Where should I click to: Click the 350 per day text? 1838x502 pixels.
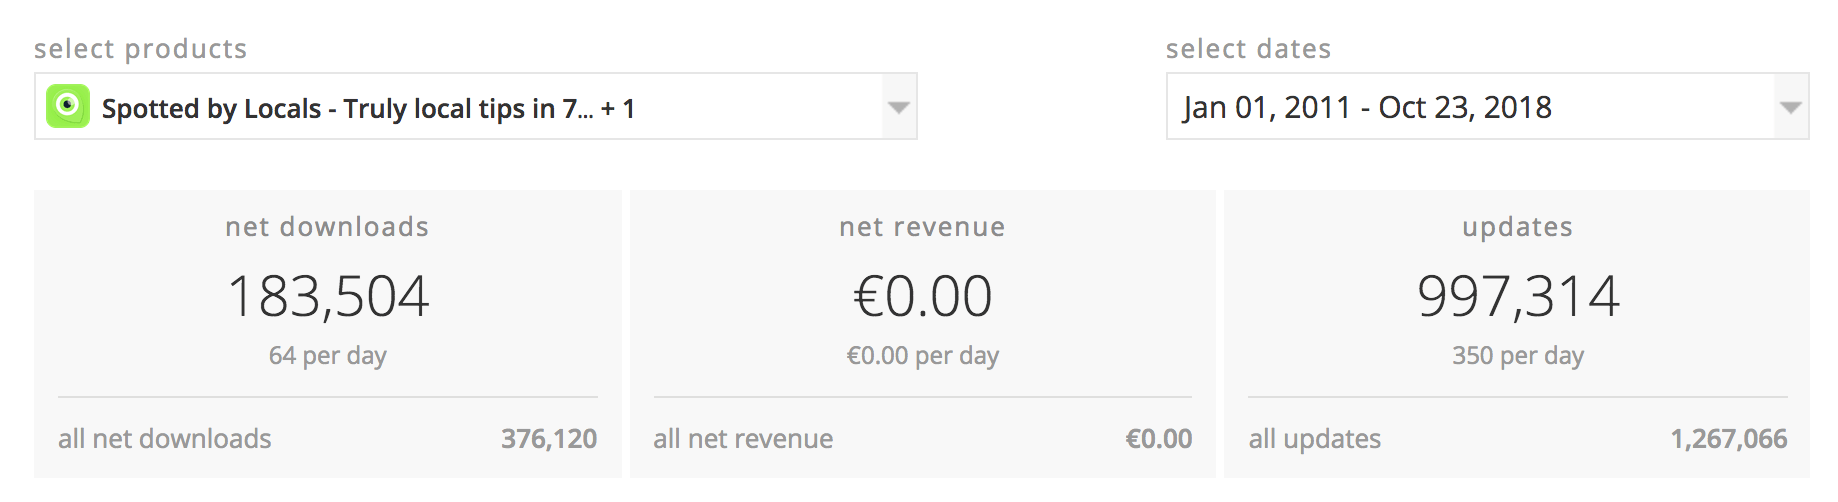[1518, 356]
